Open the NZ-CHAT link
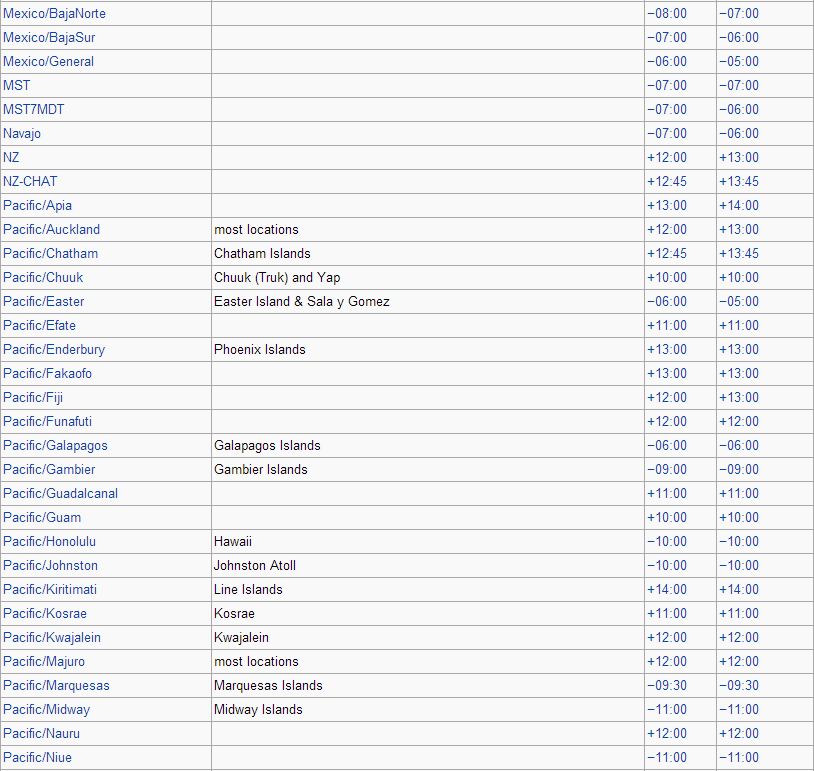This screenshot has height=771, width=814. pyautogui.click(x=30, y=181)
